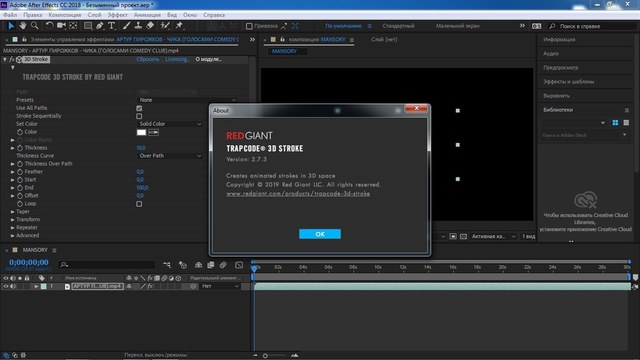Select the Unified Camera tool
This screenshot has height=360, width=640.
click(61, 26)
